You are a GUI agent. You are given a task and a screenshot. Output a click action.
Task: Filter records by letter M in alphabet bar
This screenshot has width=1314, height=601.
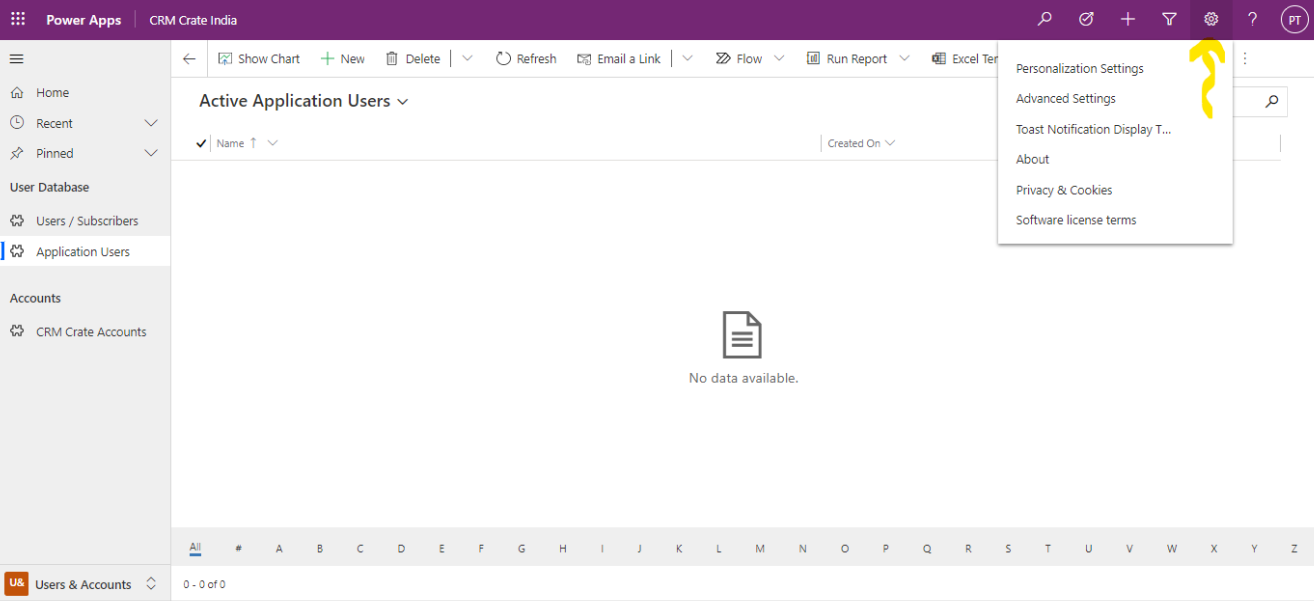759,548
